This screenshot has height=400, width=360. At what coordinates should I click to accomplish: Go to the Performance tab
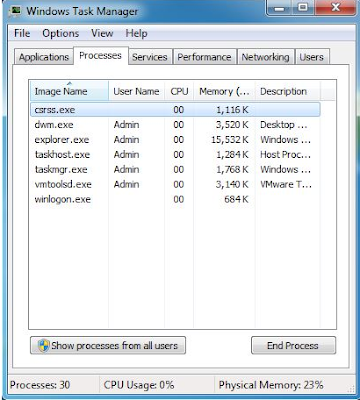[204, 57]
